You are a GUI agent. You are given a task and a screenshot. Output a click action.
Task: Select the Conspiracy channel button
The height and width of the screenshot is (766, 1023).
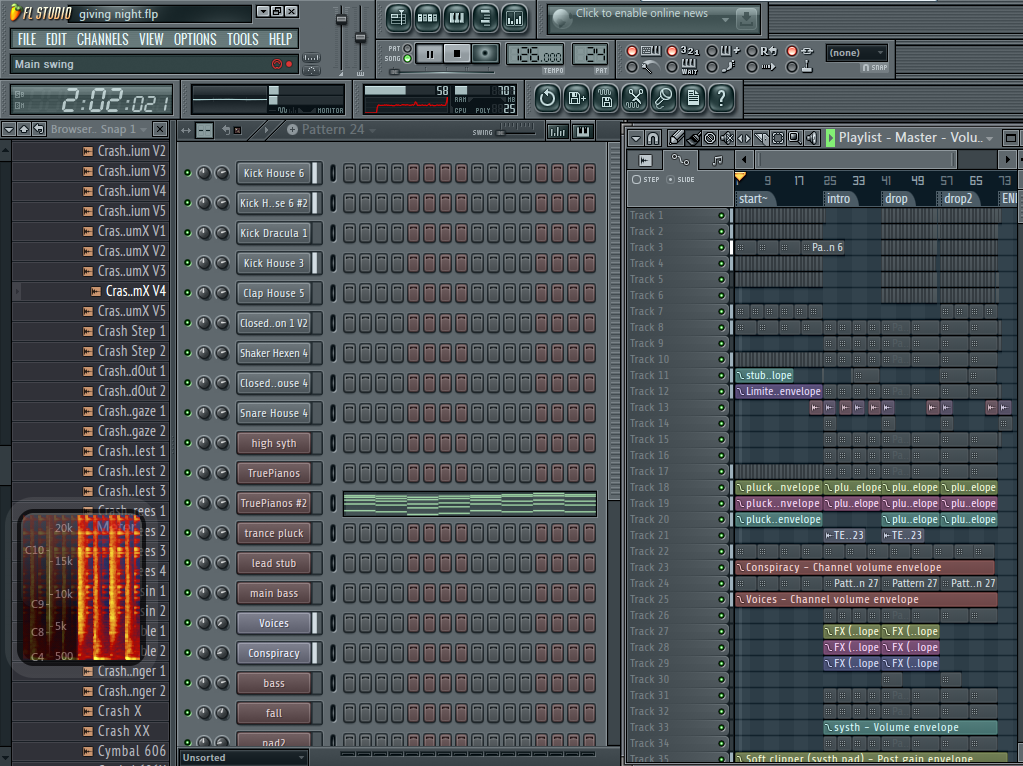pyautogui.click(x=274, y=653)
